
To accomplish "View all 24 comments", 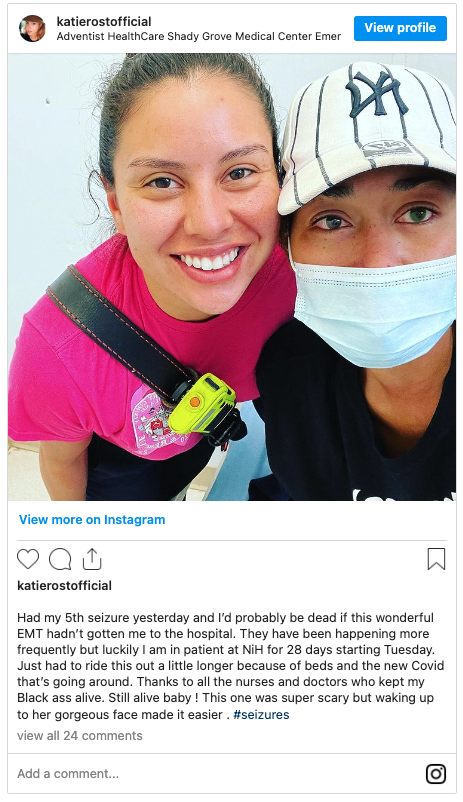I will (x=80, y=736).
